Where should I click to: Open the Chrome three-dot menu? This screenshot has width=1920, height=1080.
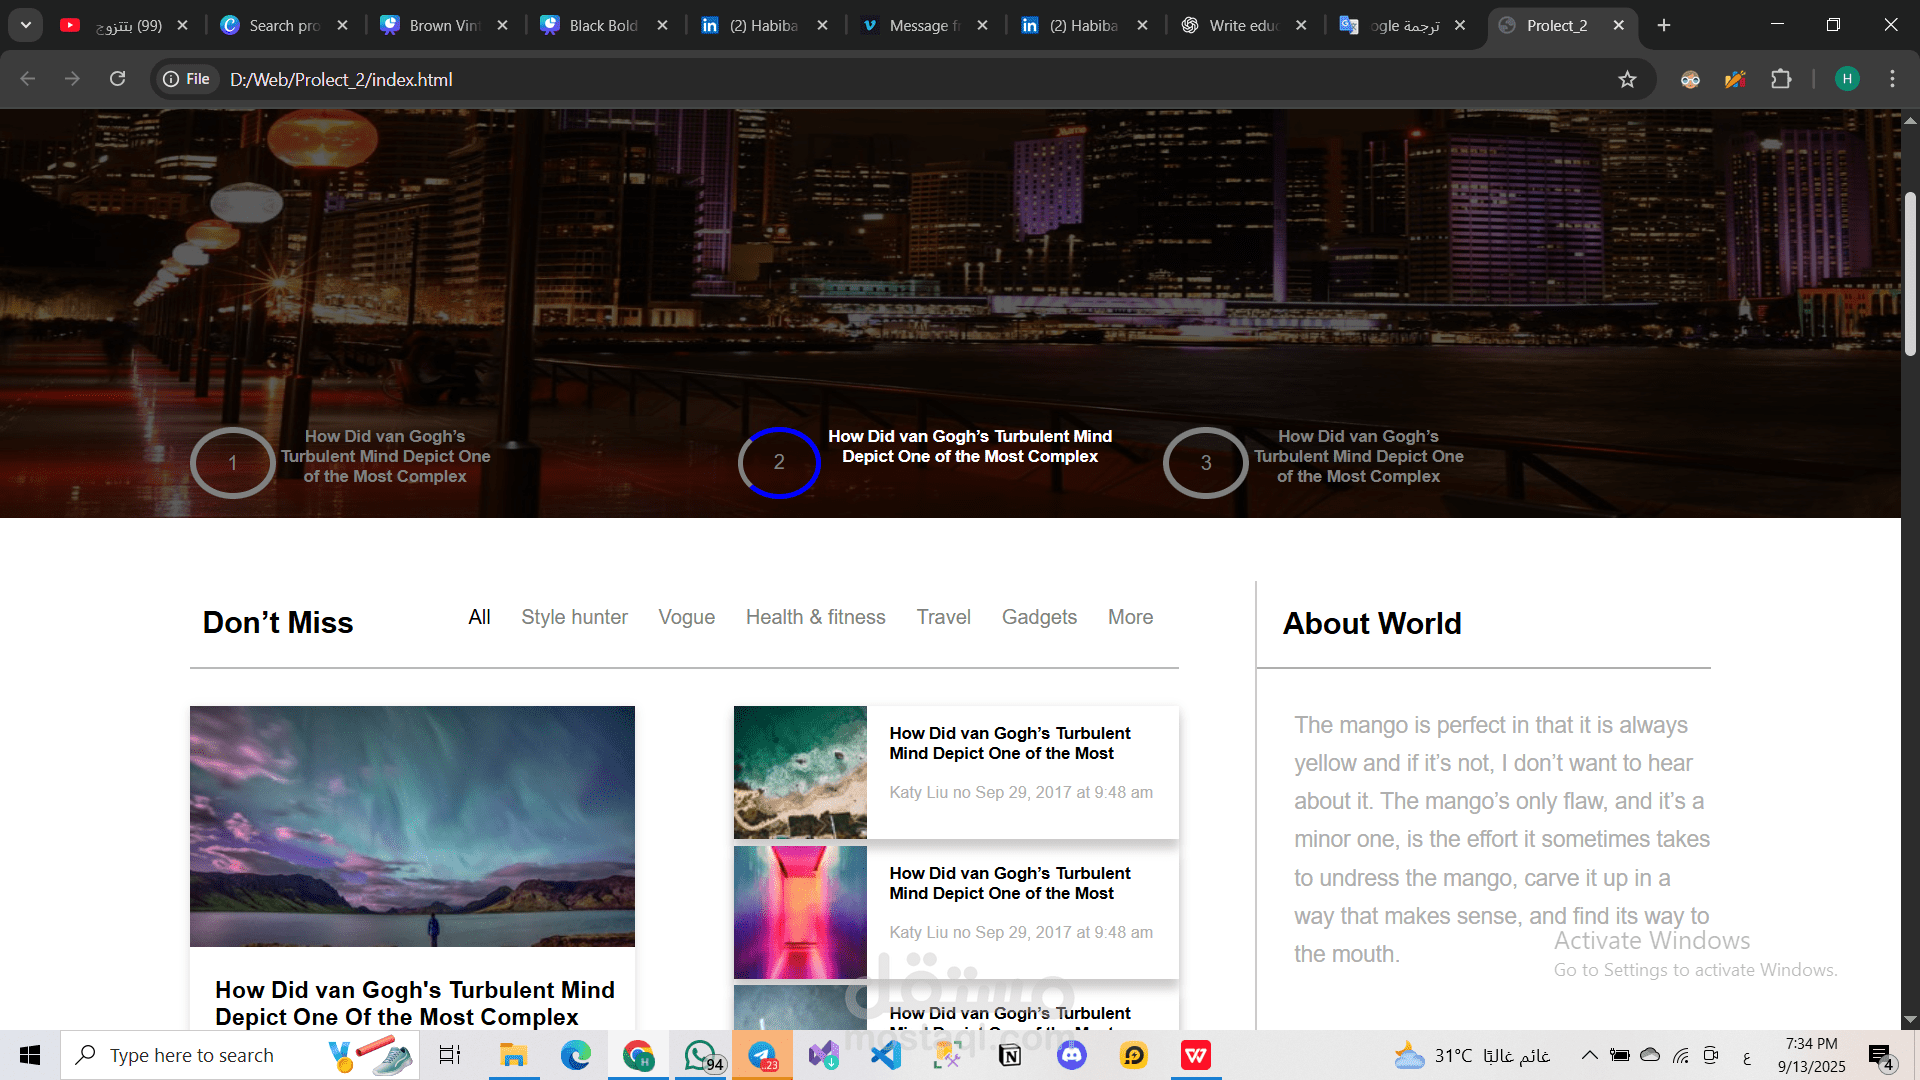(1892, 79)
